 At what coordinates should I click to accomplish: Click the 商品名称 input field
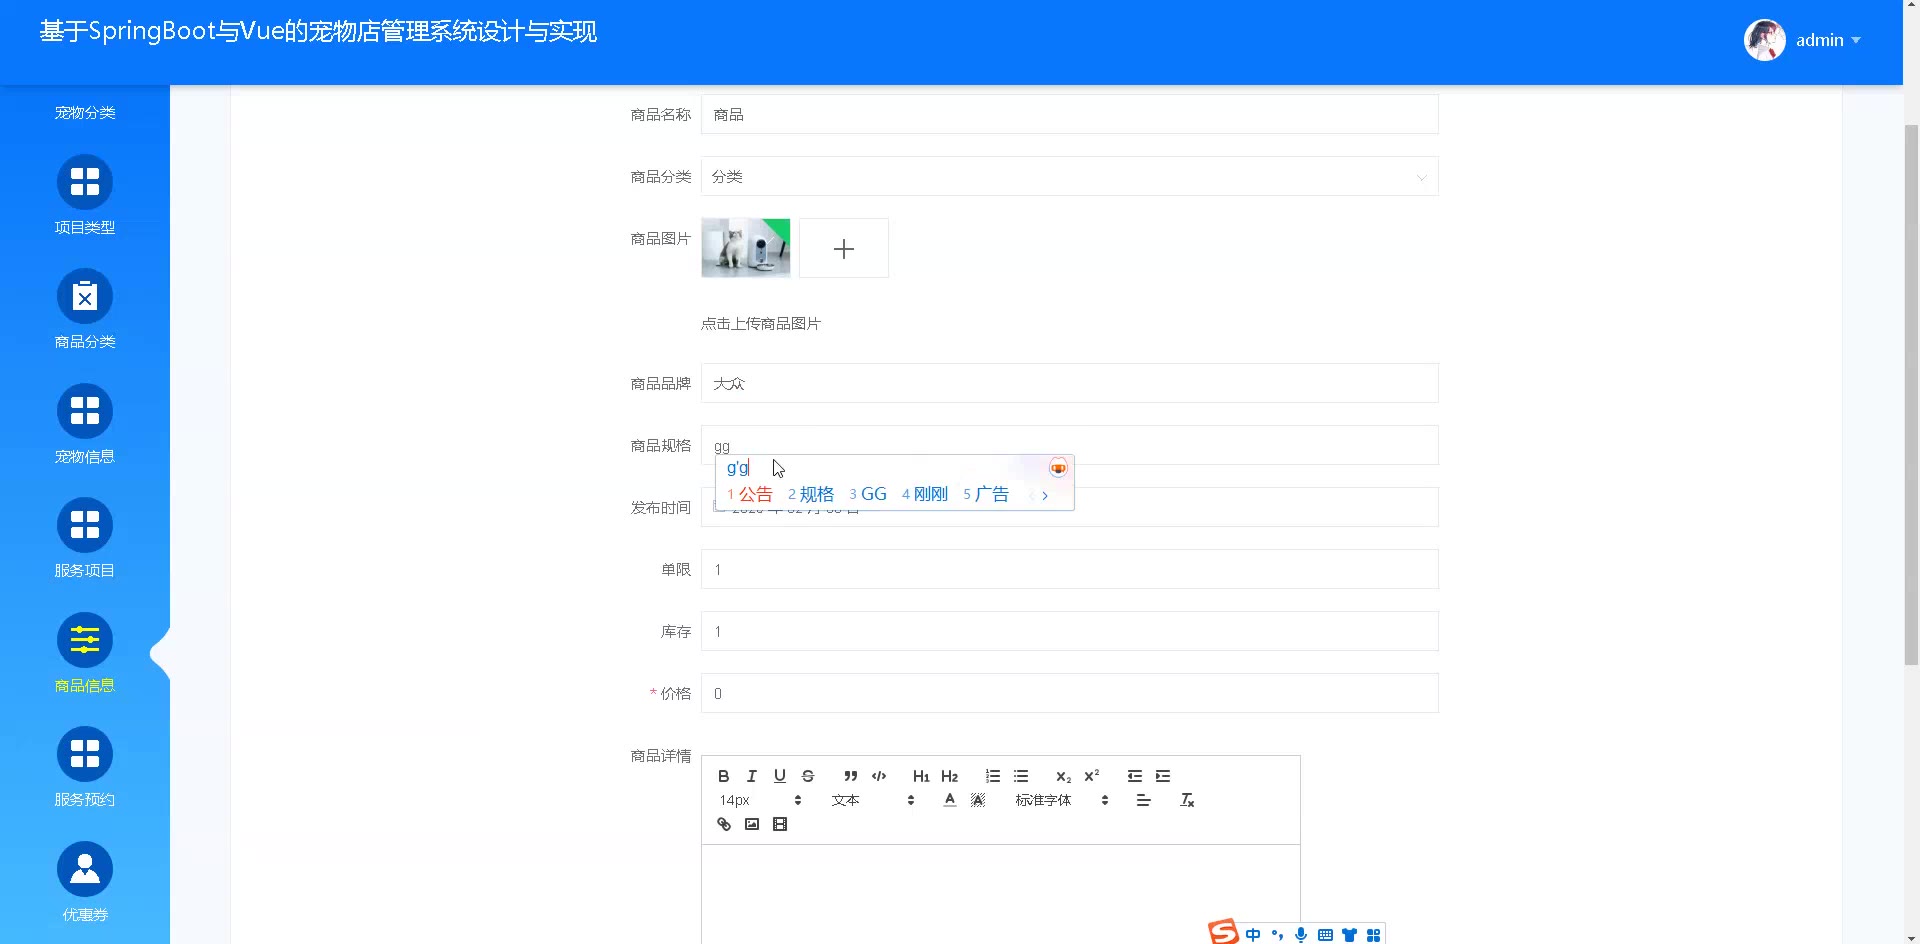[1069, 114]
